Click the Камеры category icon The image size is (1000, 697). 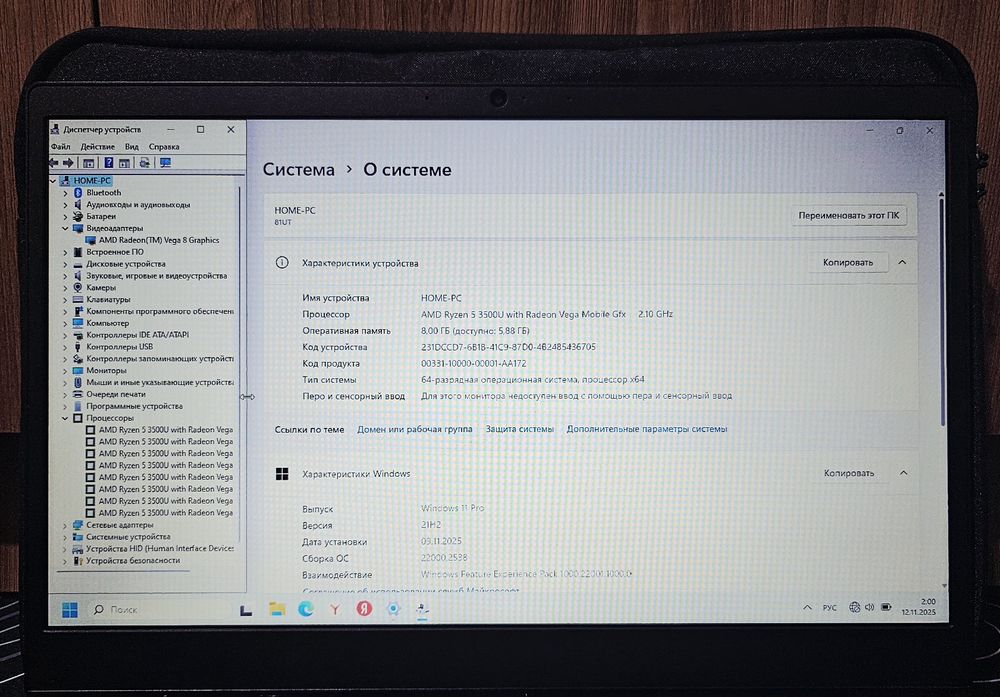tap(78, 288)
